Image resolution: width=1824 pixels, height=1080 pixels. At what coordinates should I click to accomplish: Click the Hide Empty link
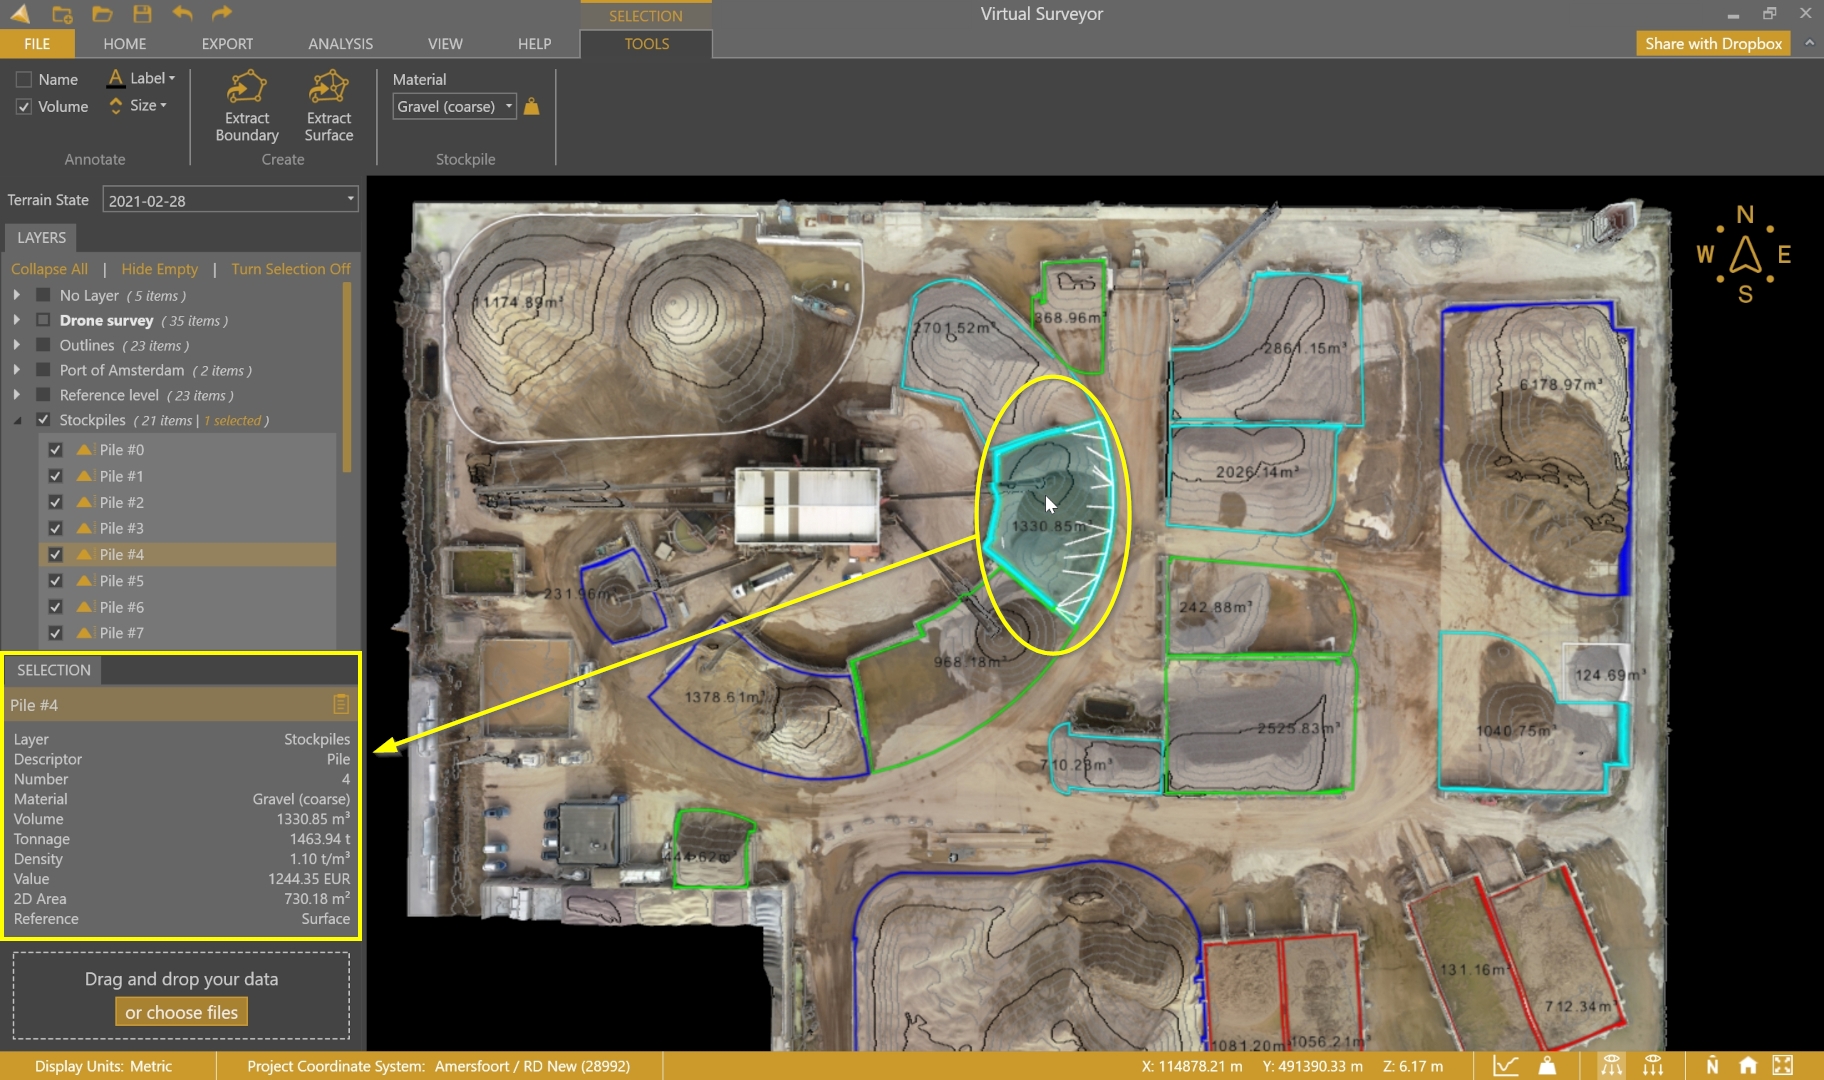[159, 269]
